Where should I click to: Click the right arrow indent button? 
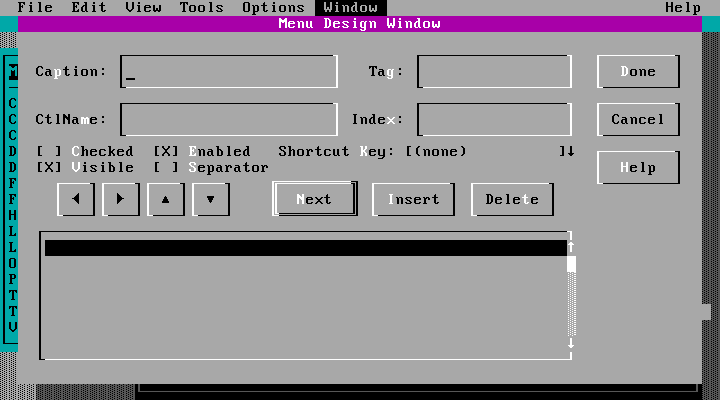[121, 199]
